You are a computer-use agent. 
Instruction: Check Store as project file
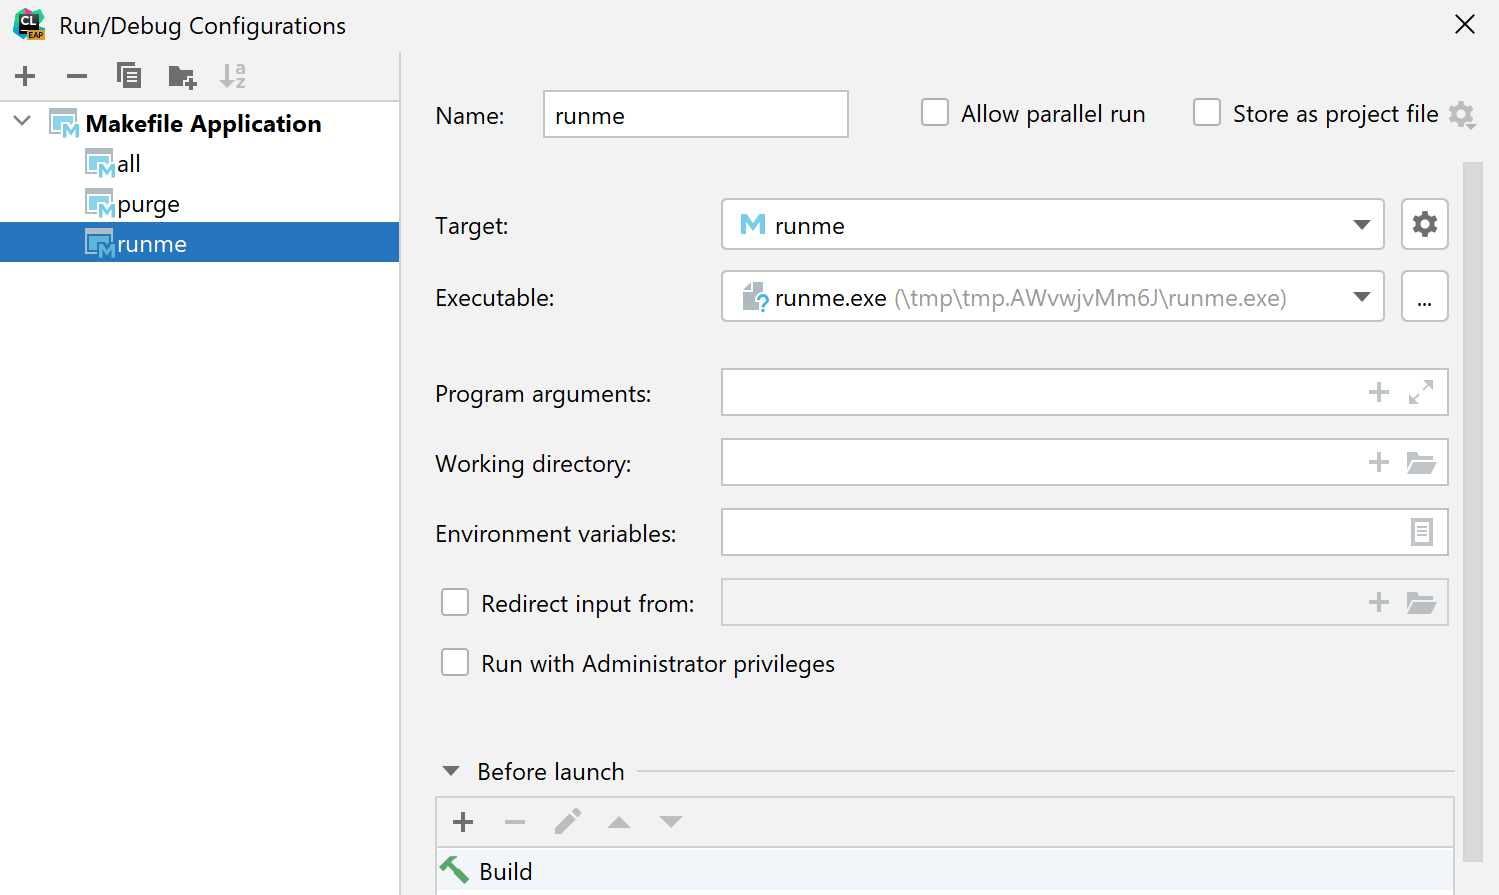[1207, 113]
